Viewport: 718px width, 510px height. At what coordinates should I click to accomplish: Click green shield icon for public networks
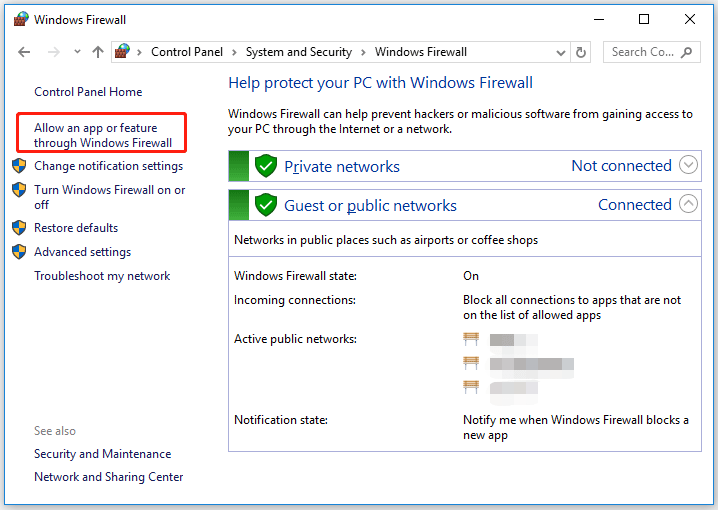point(266,205)
